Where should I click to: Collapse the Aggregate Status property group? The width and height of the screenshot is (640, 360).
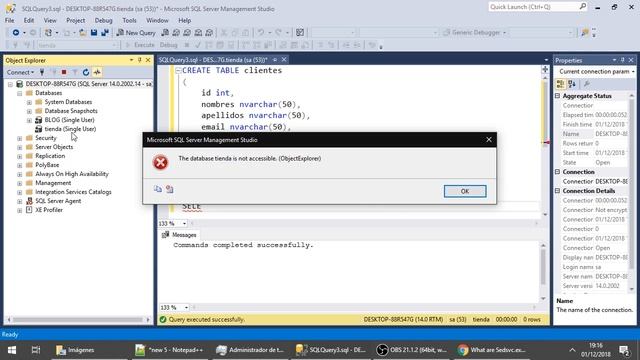click(558, 96)
